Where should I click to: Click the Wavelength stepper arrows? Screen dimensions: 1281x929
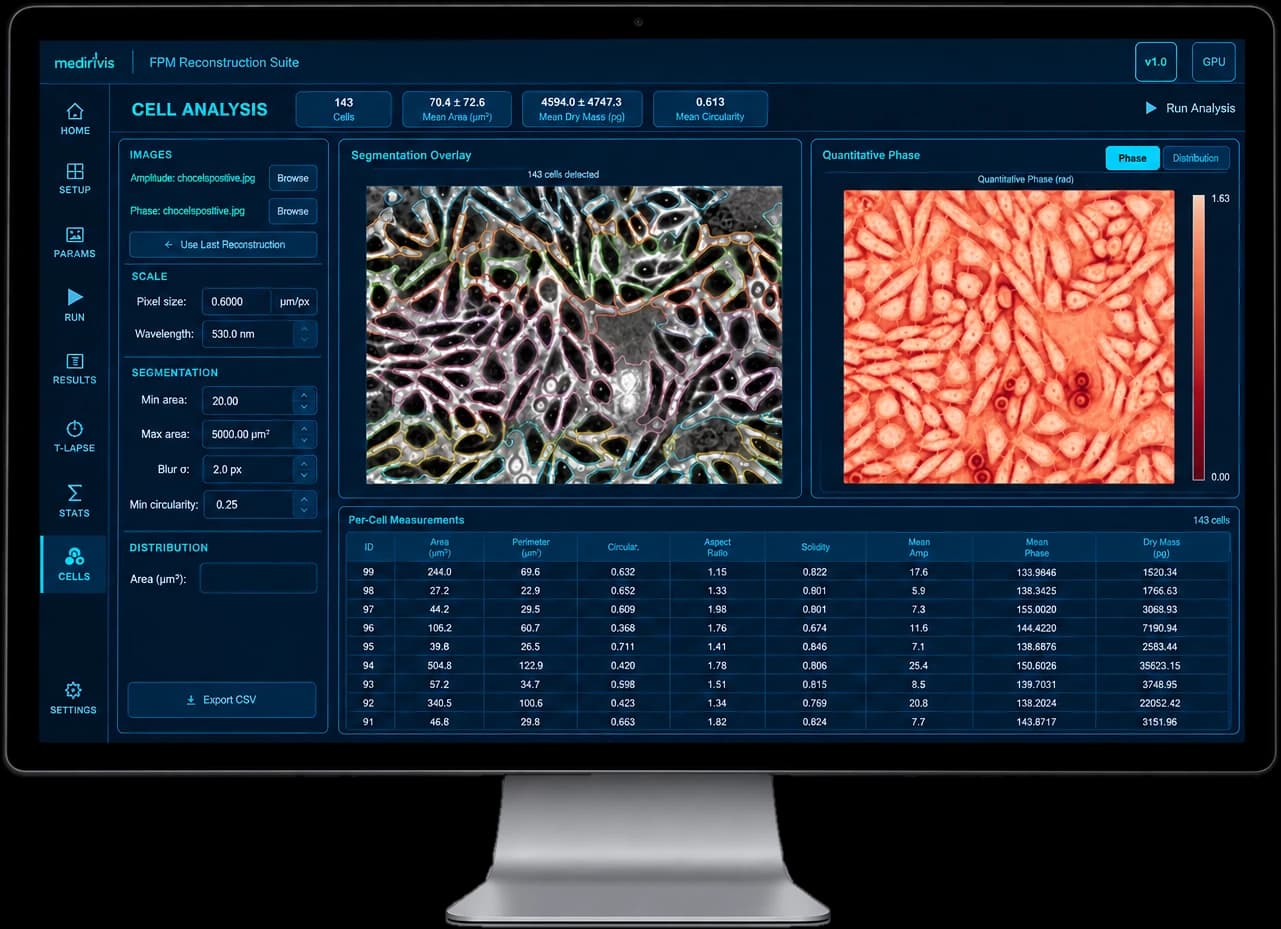point(305,334)
